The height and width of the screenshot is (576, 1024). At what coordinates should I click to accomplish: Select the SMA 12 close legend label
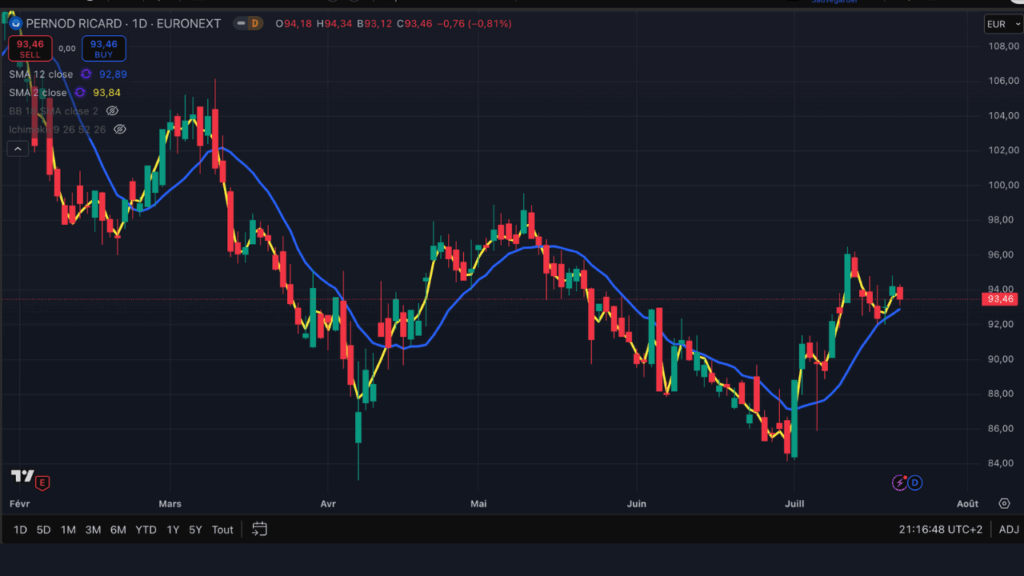pos(40,74)
